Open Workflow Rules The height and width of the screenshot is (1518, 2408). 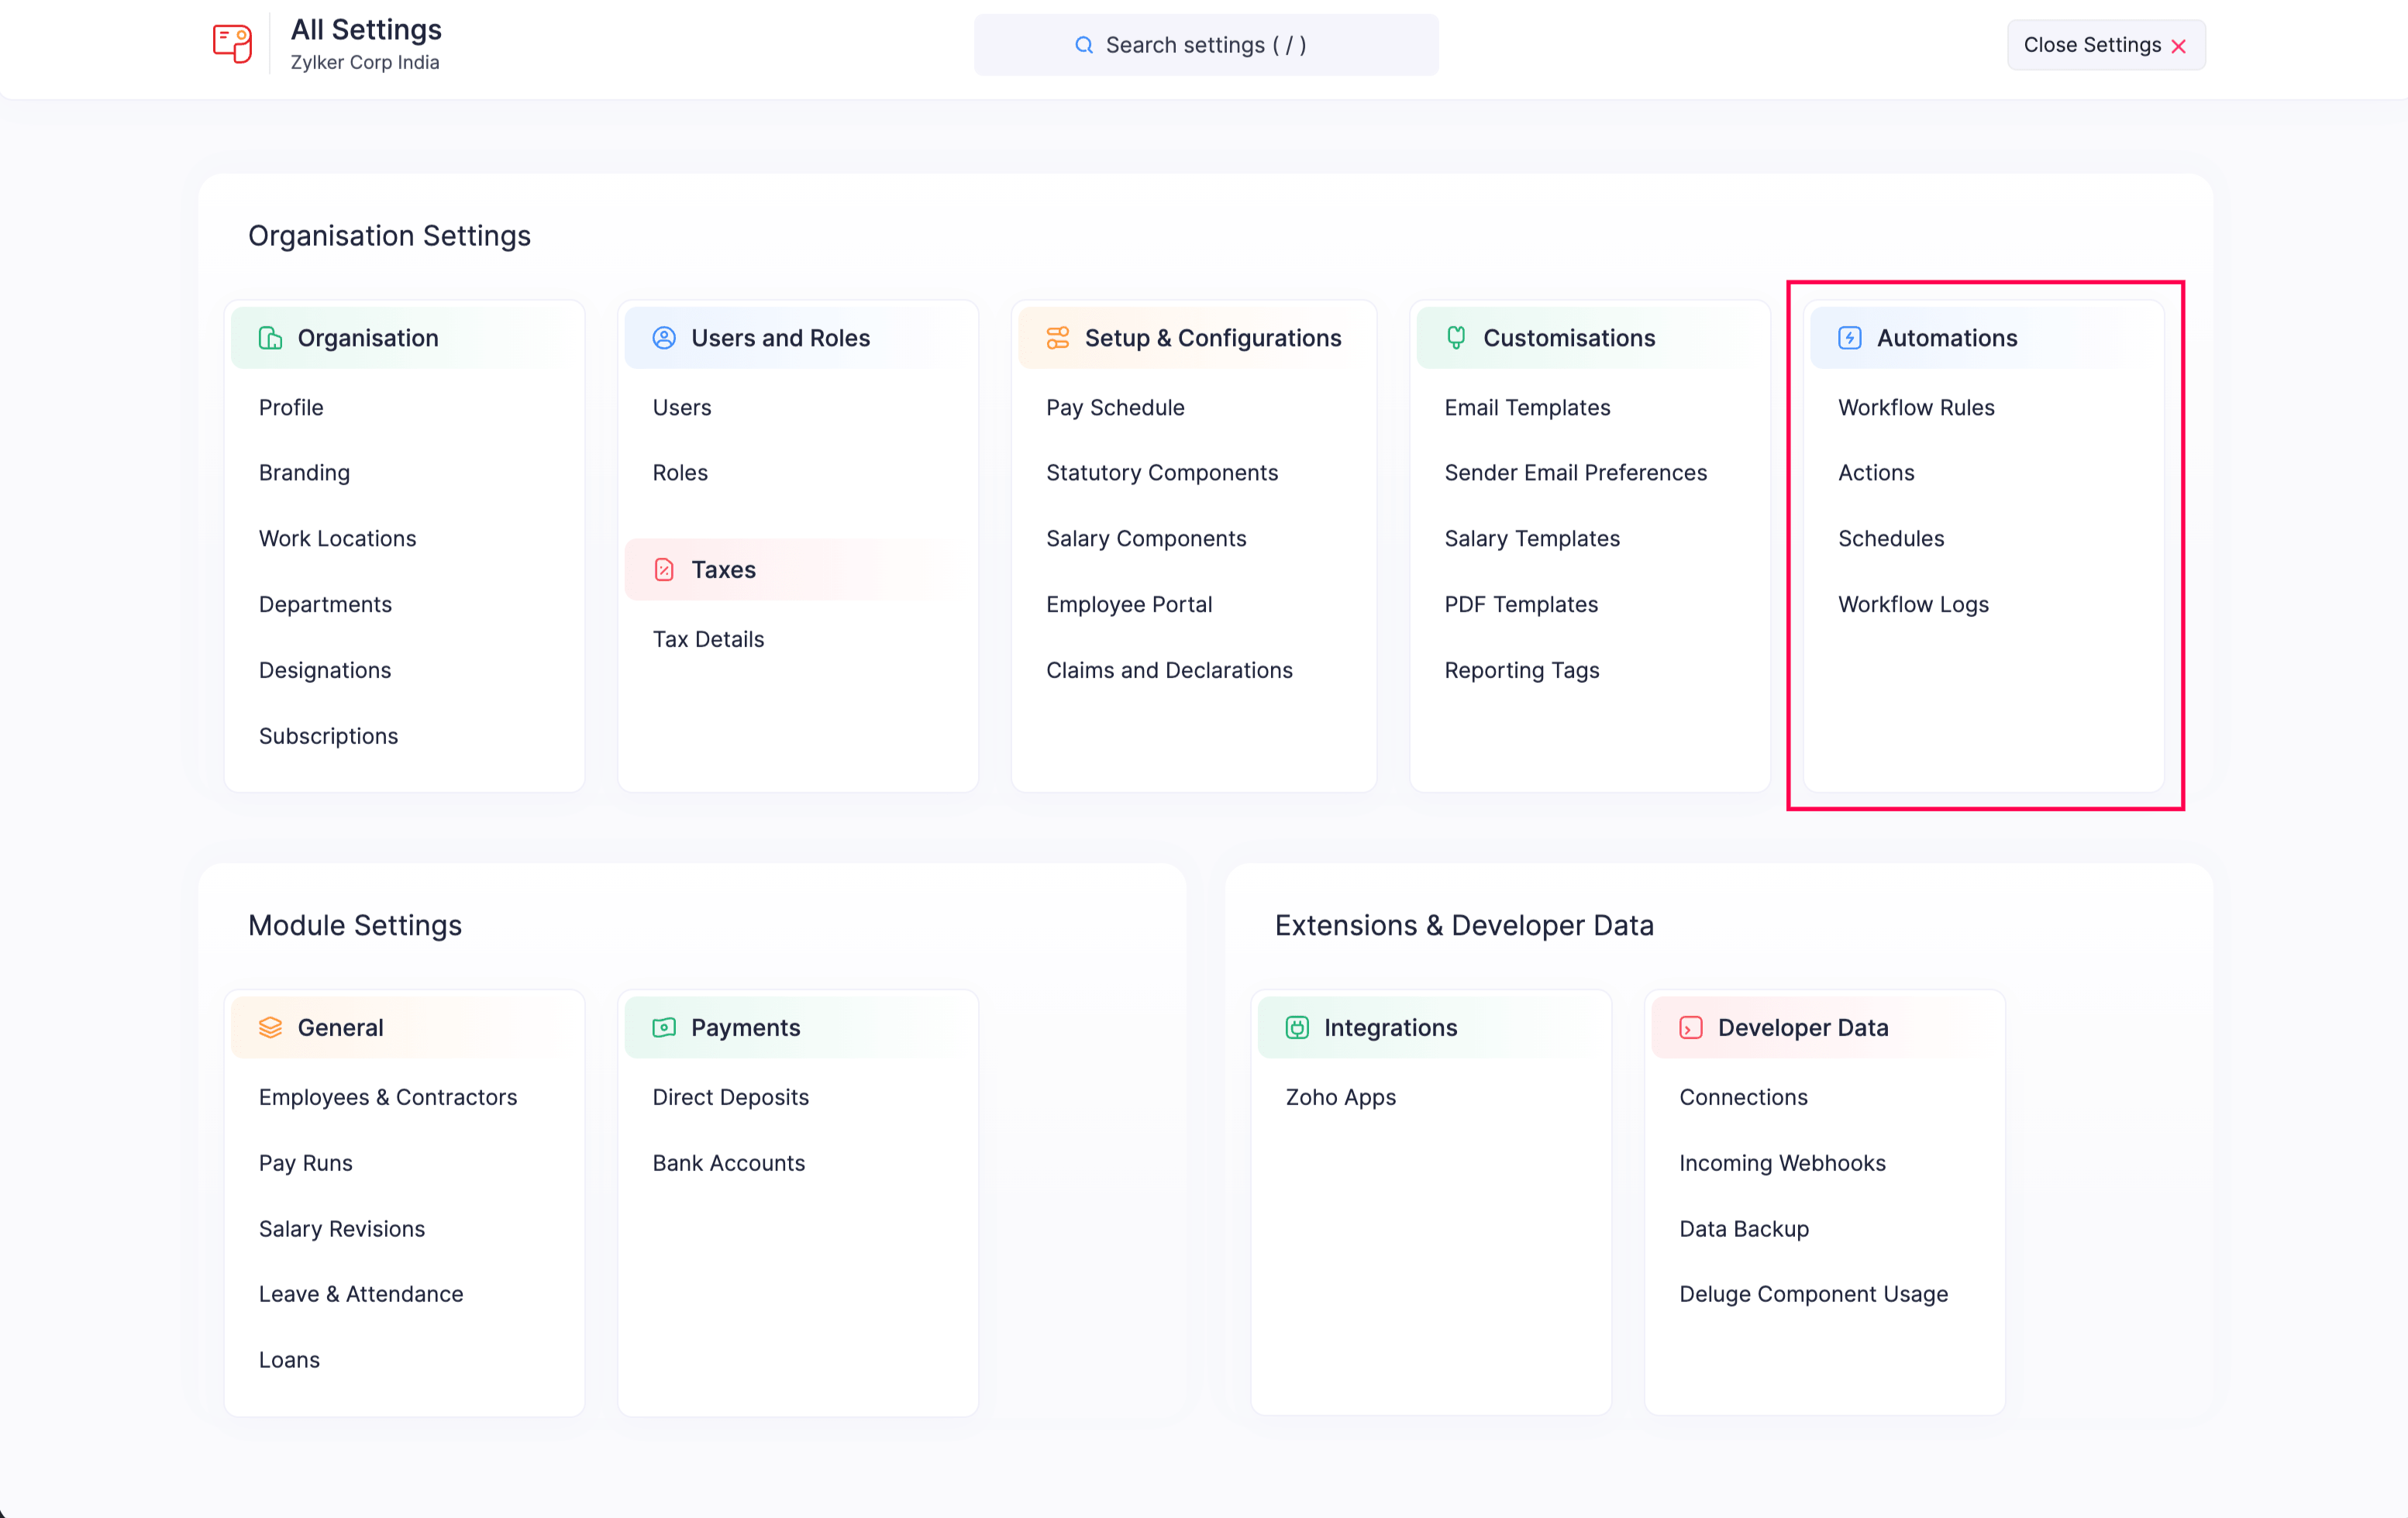[1916, 408]
